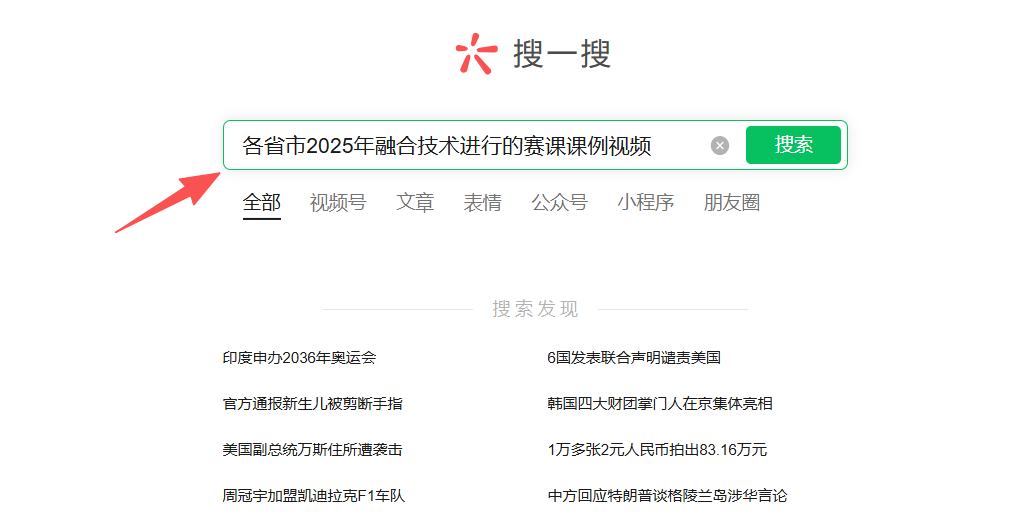Clear the search box text

(720, 146)
